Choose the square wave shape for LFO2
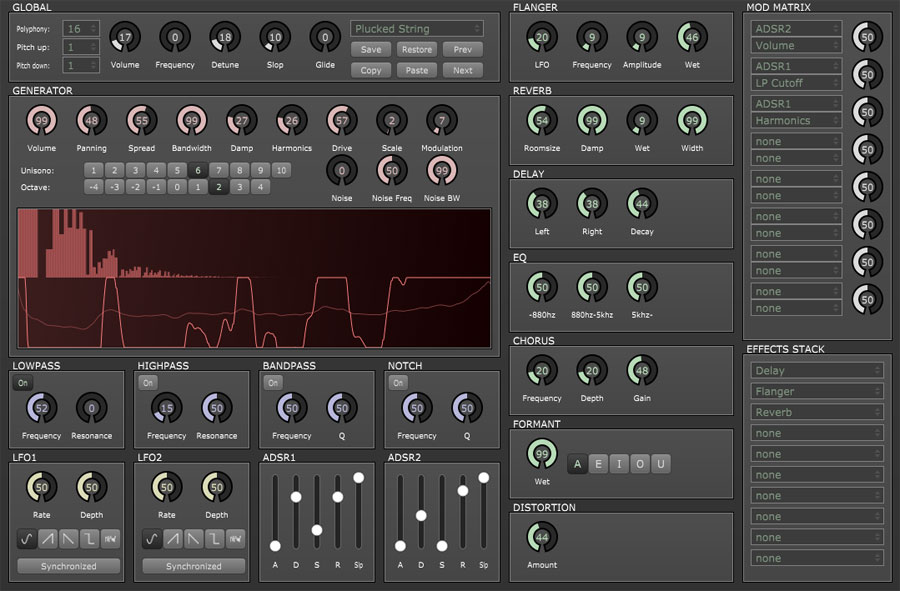The width and height of the screenshot is (900, 591). click(213, 537)
